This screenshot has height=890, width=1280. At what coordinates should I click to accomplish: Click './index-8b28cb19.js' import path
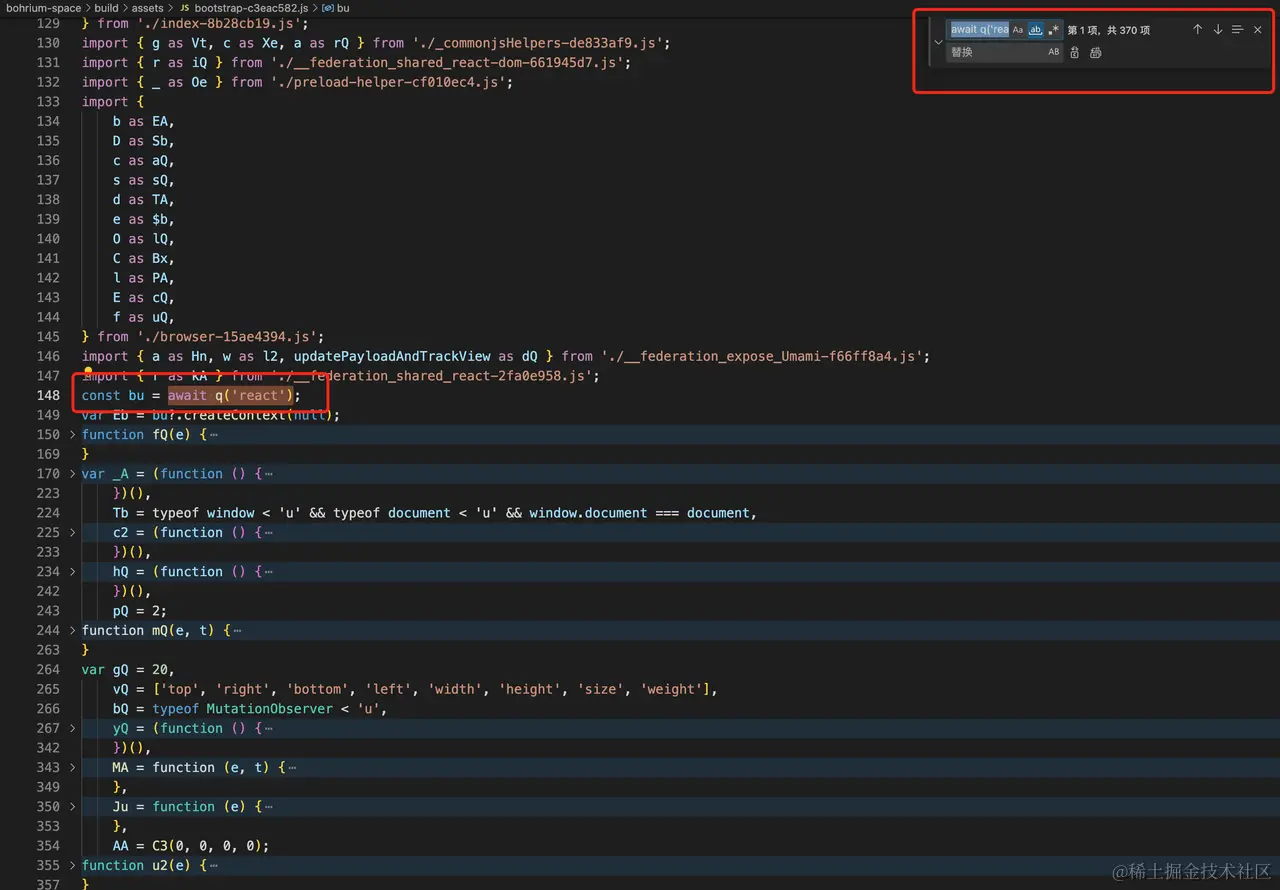pyautogui.click(x=219, y=23)
